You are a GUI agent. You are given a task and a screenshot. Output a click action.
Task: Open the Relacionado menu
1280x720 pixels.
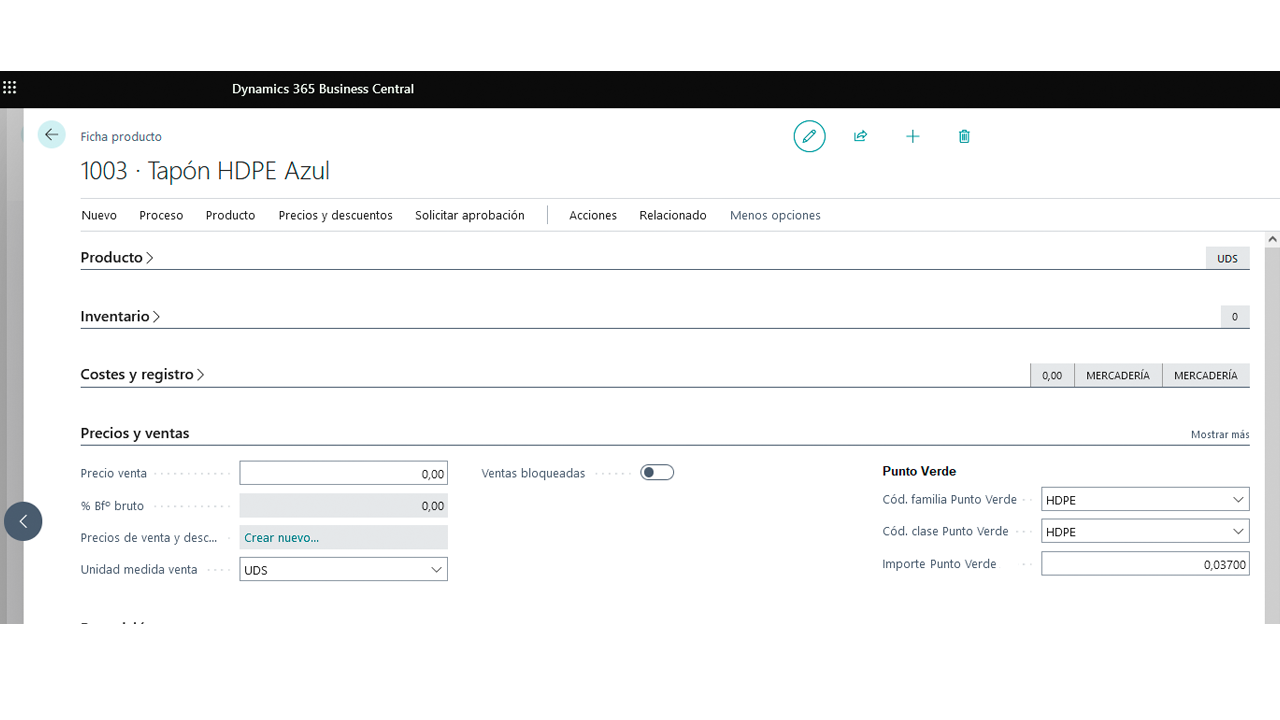(673, 215)
